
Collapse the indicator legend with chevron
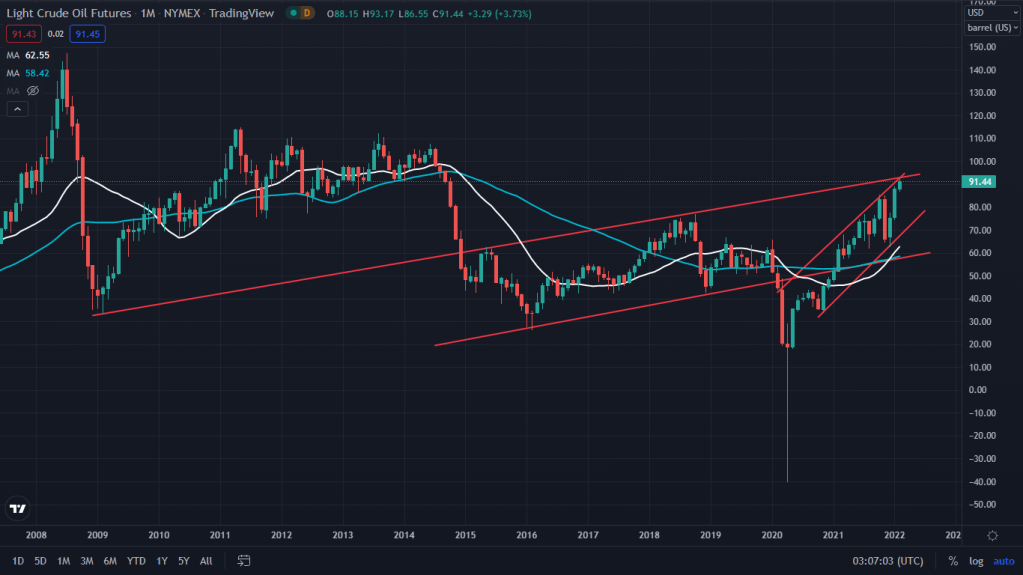16,109
